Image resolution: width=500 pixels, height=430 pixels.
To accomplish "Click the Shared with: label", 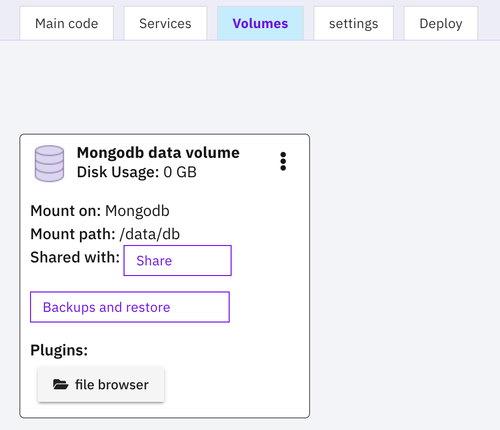I will [75, 257].
